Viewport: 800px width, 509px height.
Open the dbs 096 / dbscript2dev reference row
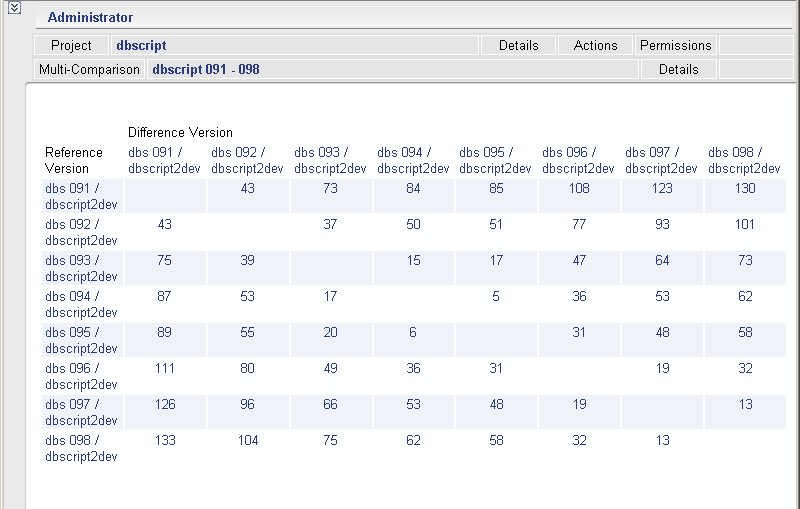point(81,376)
